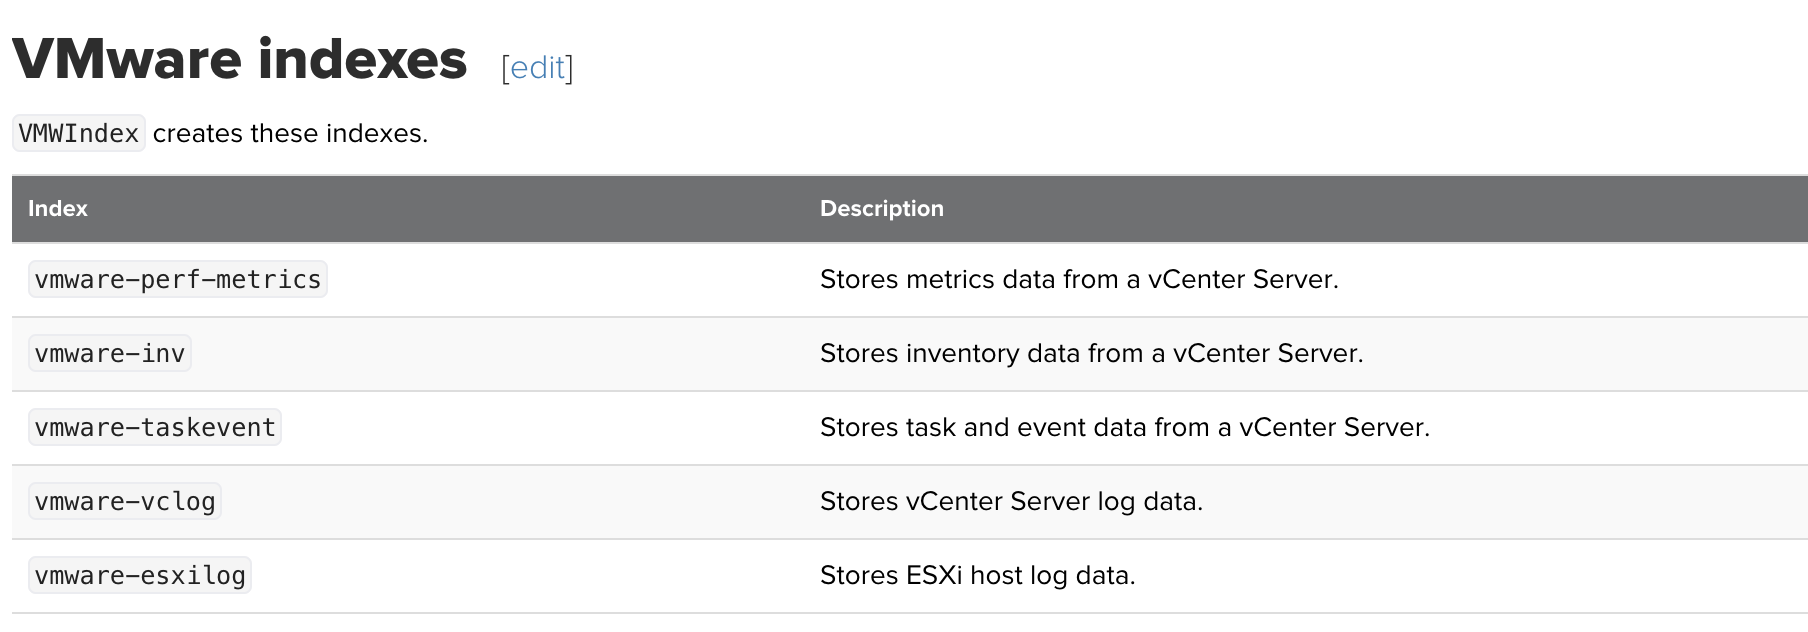
Task: Click the word indexes in the heading
Action: point(362,60)
